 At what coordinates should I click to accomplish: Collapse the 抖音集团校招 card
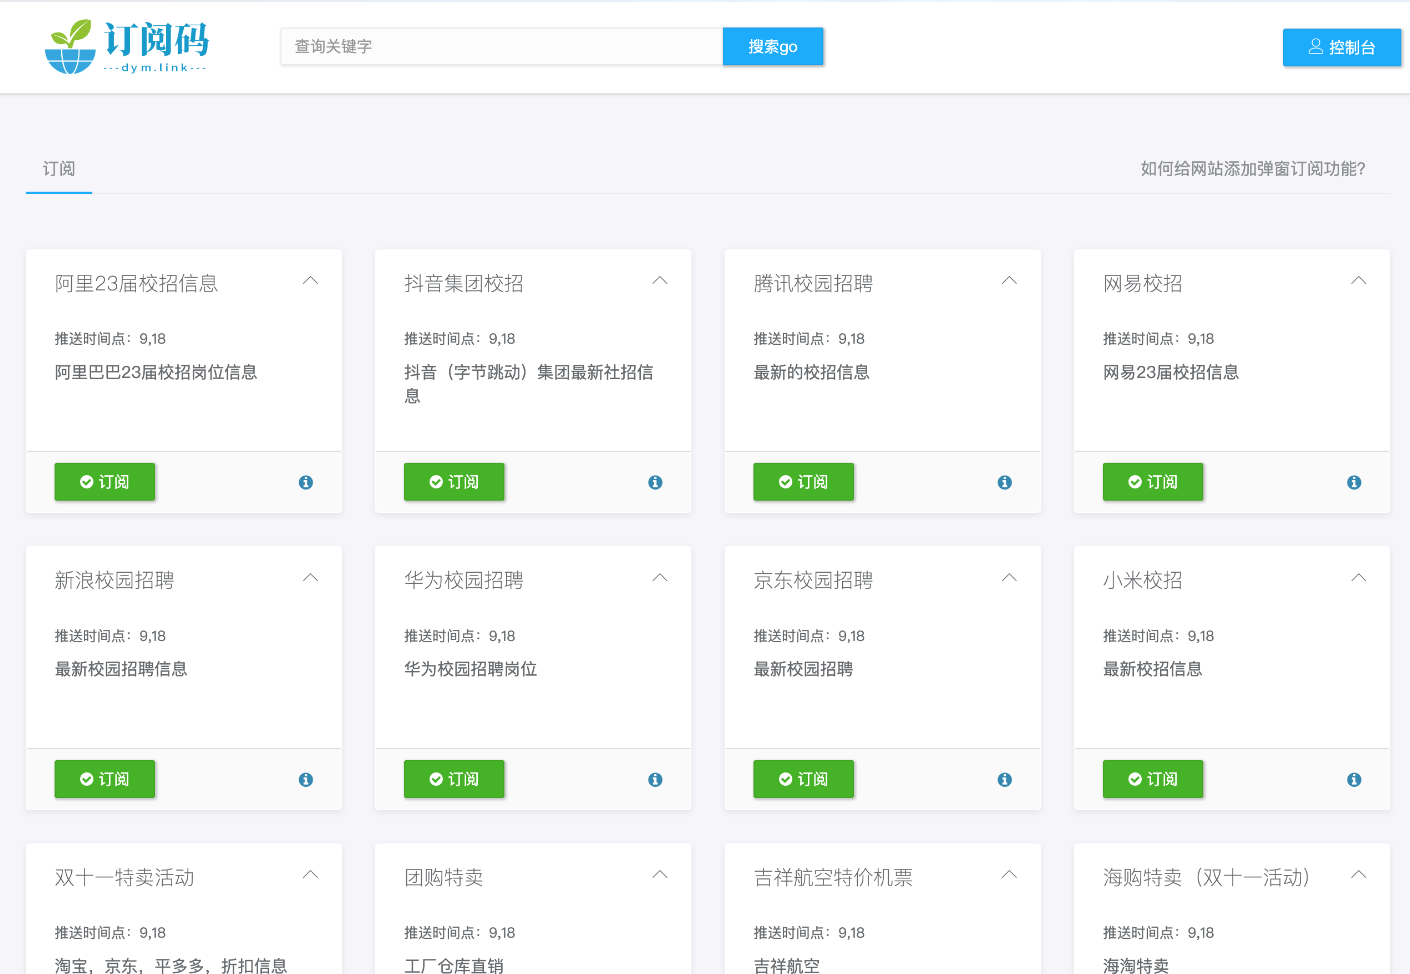pyautogui.click(x=660, y=281)
